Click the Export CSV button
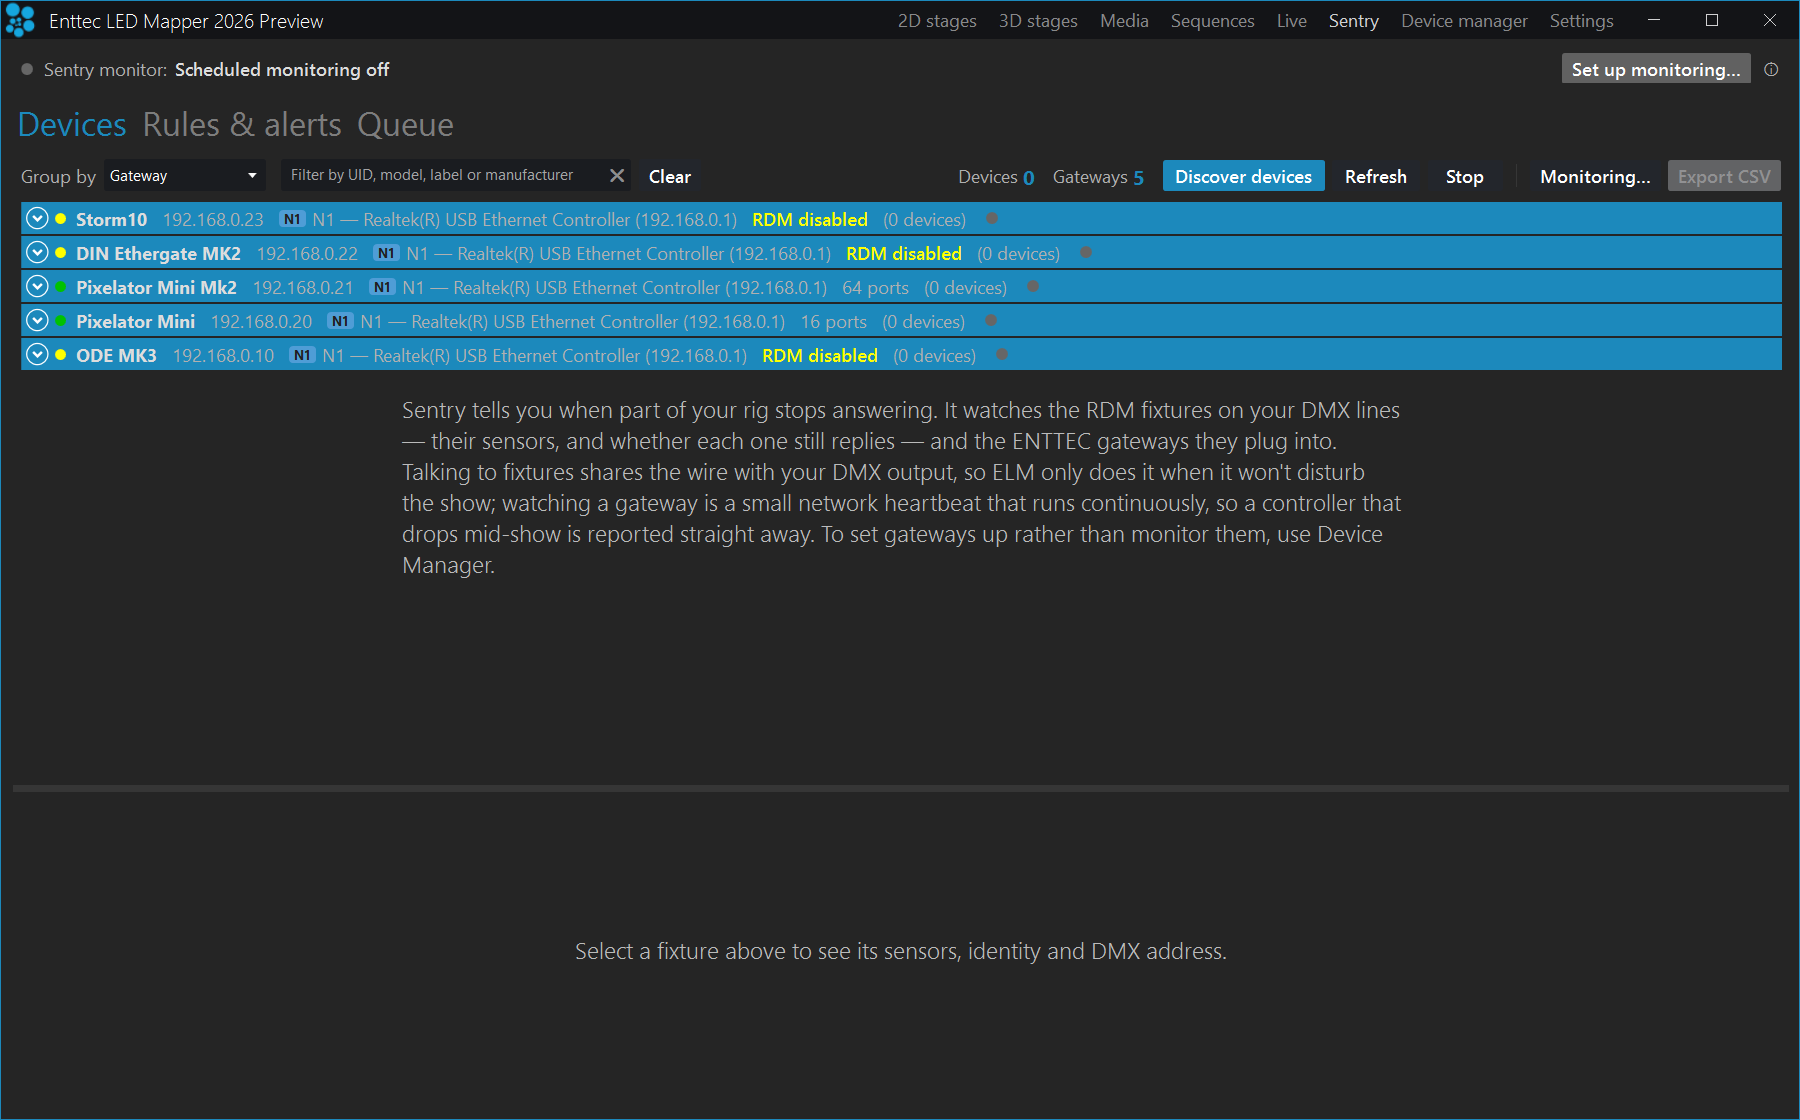 tap(1724, 176)
